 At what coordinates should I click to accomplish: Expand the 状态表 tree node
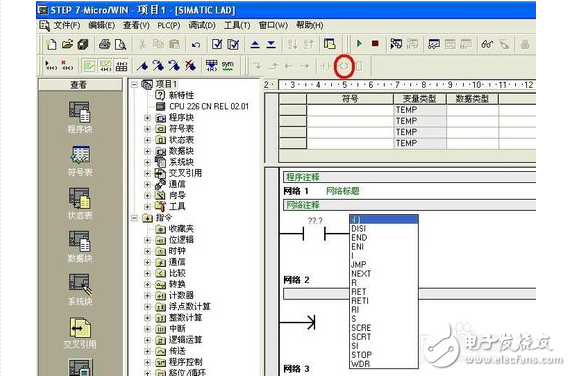tap(147, 140)
